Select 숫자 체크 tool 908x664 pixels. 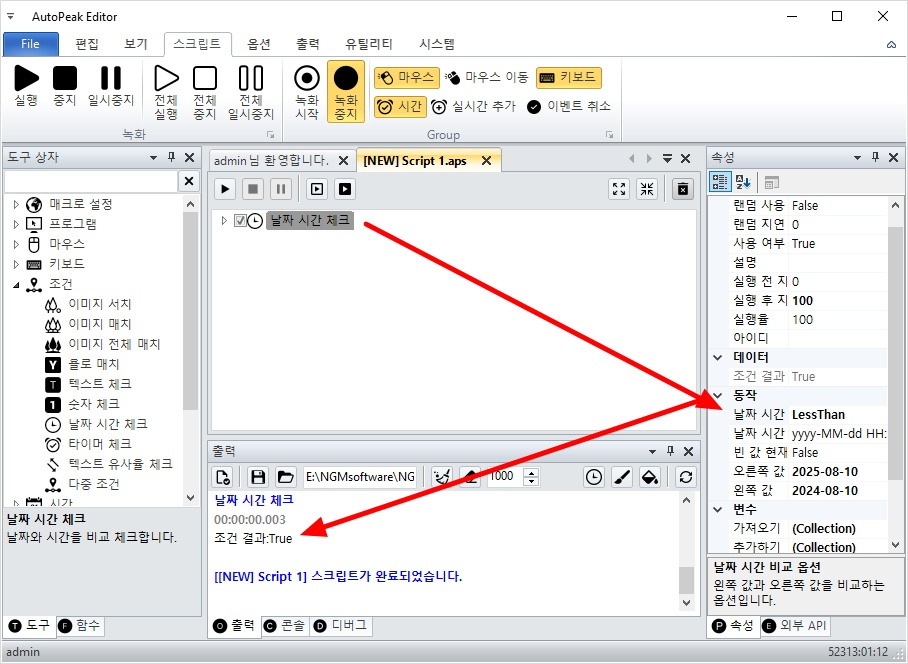(83, 404)
